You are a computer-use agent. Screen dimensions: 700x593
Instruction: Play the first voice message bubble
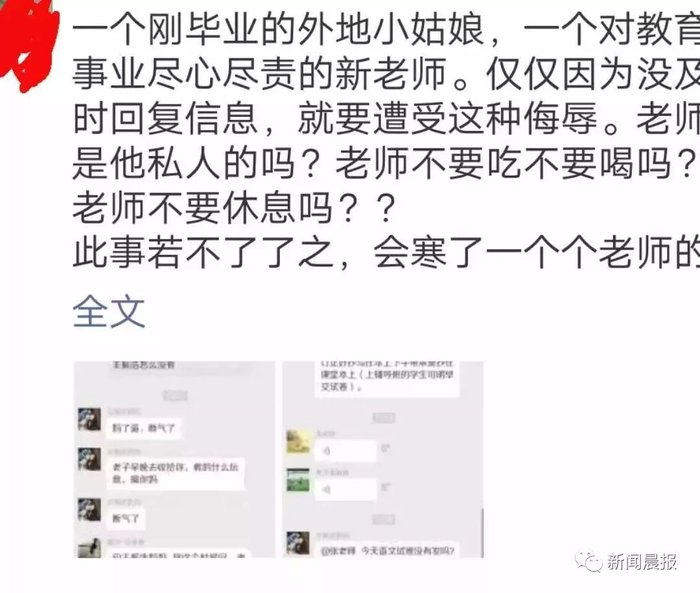click(346, 451)
